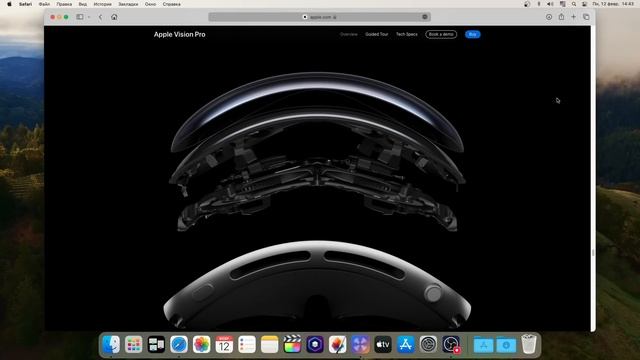
Task: Open the Apple menu
Action: [x=9, y=4]
